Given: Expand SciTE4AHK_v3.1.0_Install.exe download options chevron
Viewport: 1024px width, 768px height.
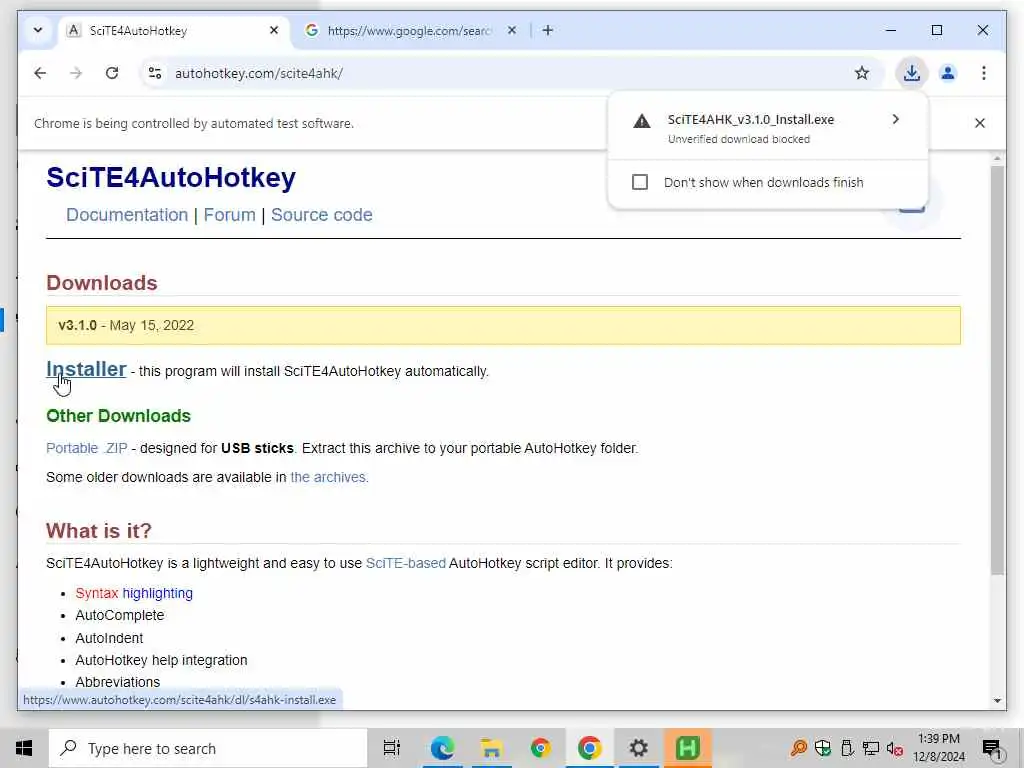Looking at the screenshot, I should click(895, 119).
